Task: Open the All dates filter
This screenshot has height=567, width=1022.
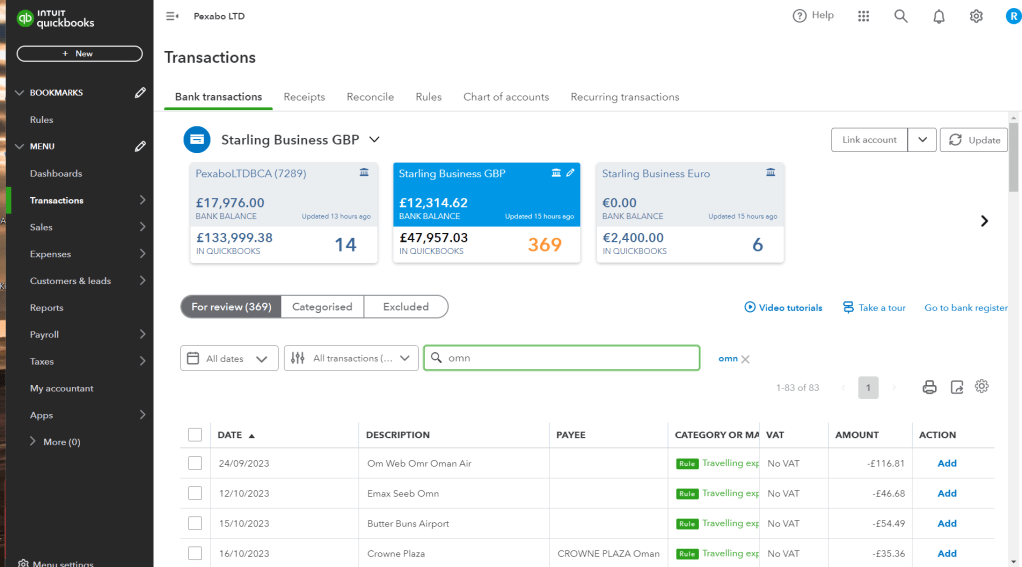Action: coord(229,358)
